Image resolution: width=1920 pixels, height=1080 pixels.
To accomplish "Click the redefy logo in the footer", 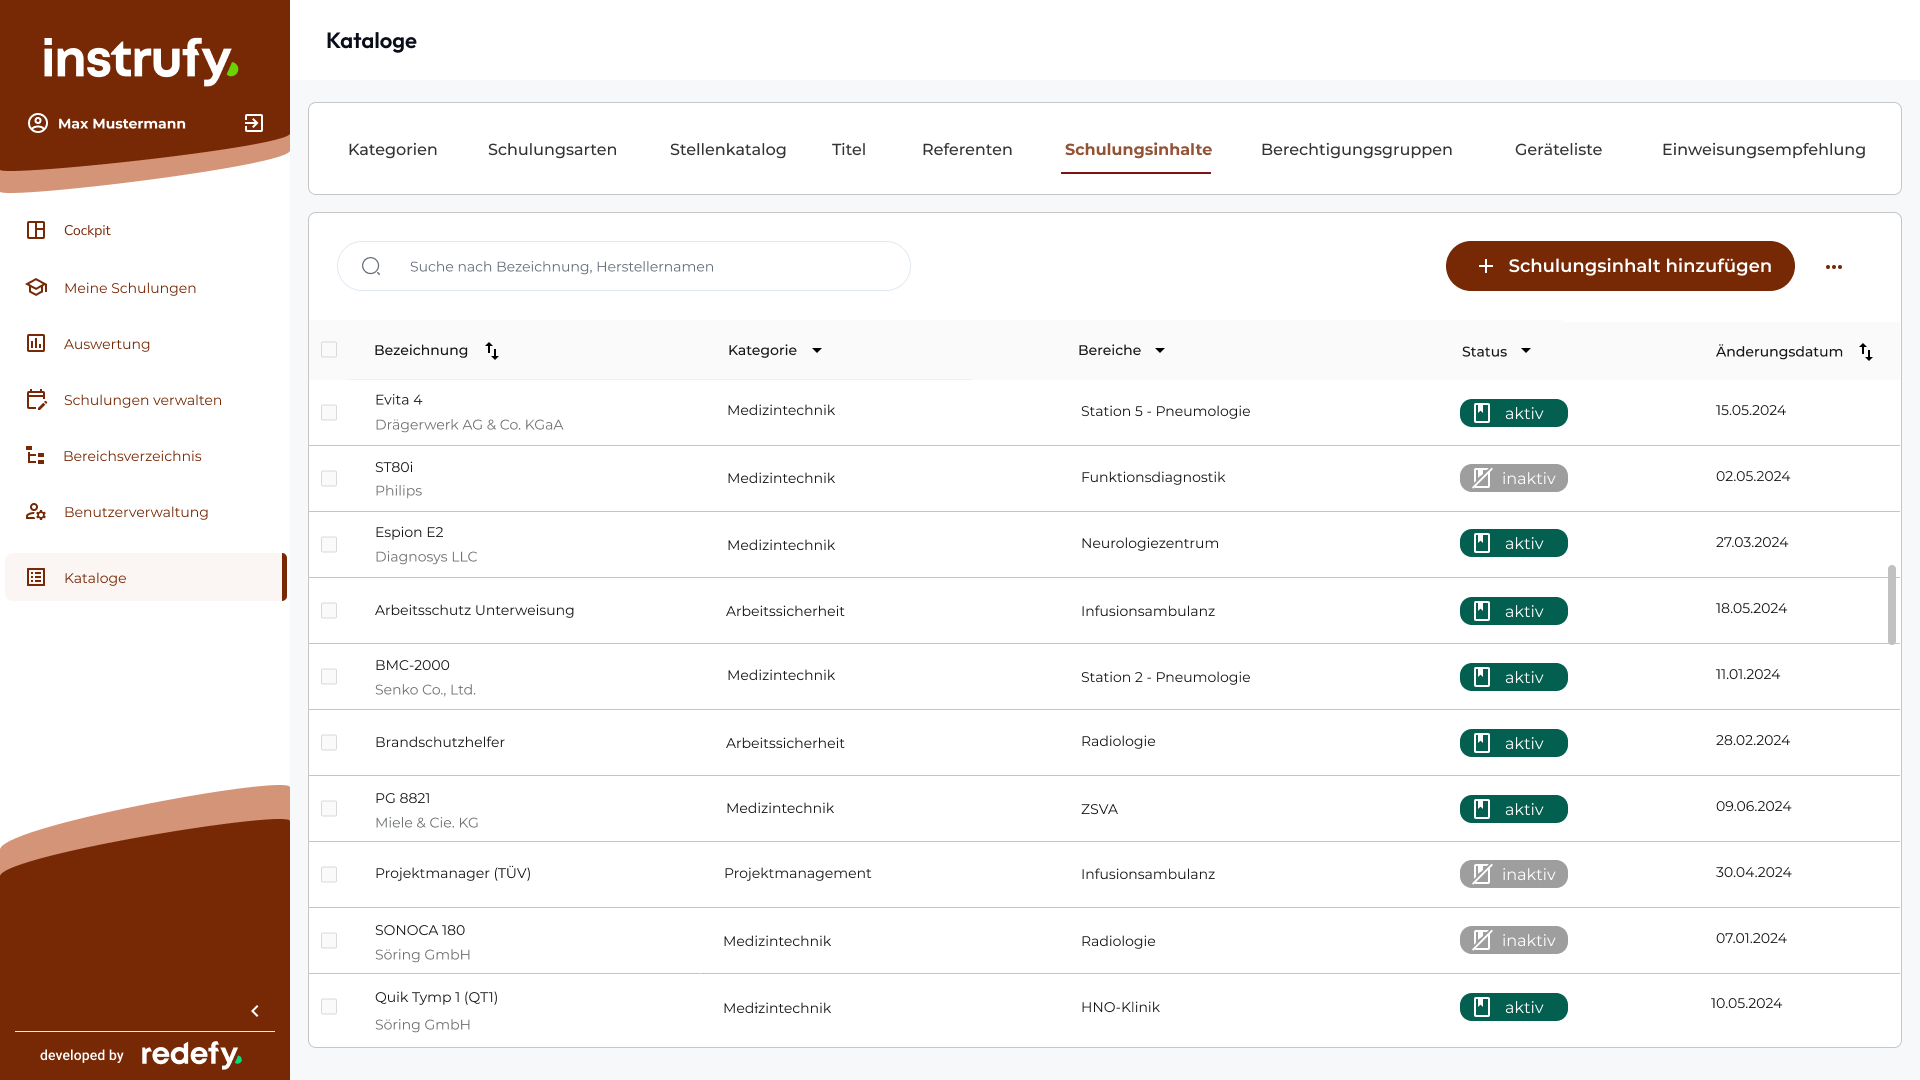I will point(191,1055).
